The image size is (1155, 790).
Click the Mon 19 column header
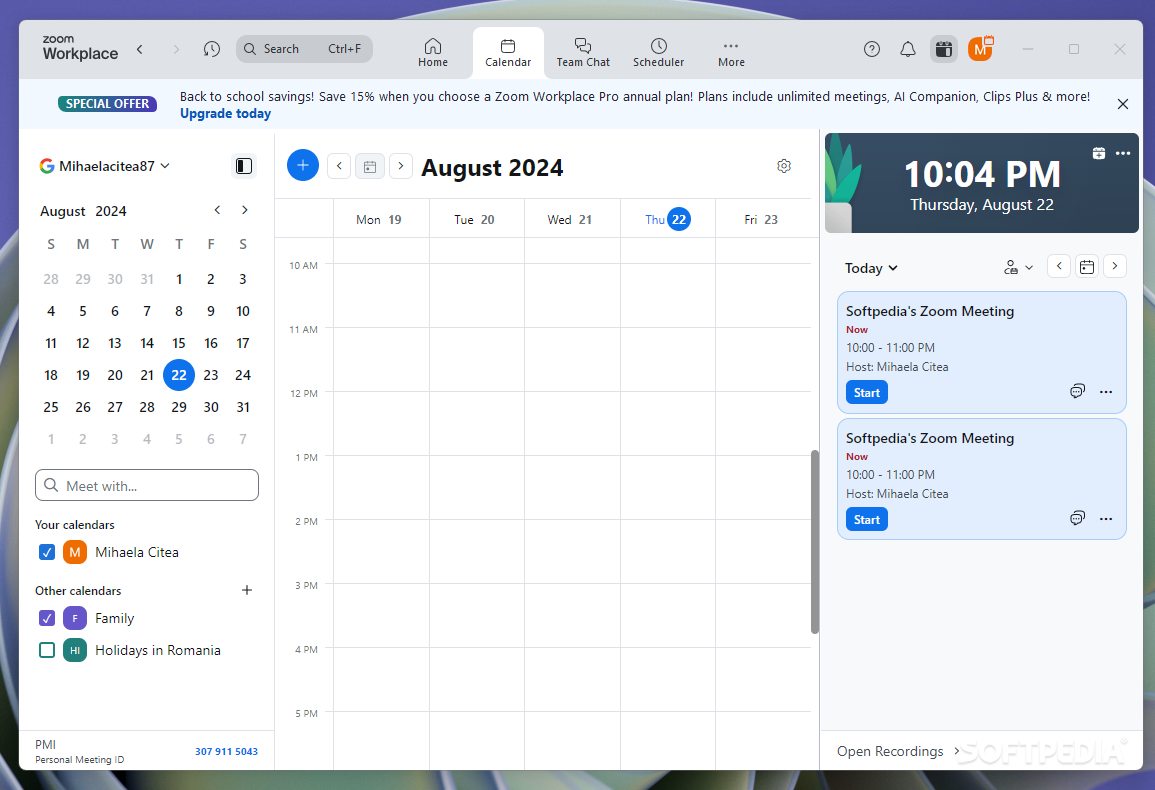(x=379, y=220)
